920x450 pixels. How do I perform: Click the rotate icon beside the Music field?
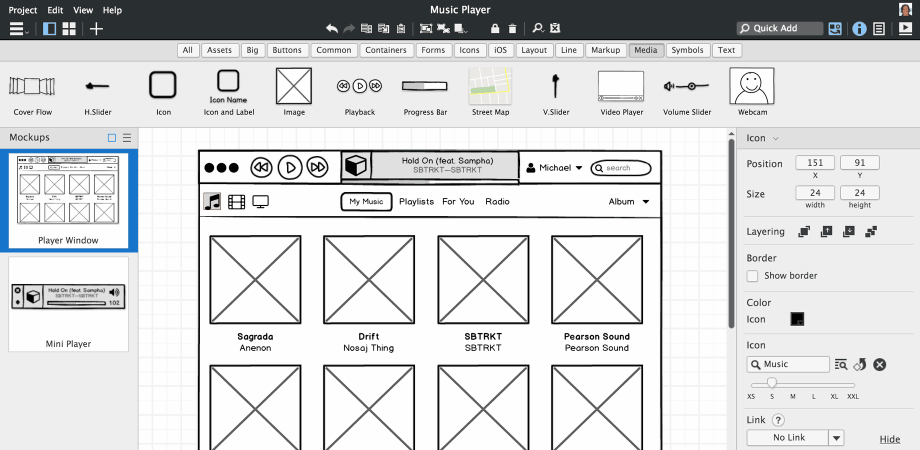point(860,365)
